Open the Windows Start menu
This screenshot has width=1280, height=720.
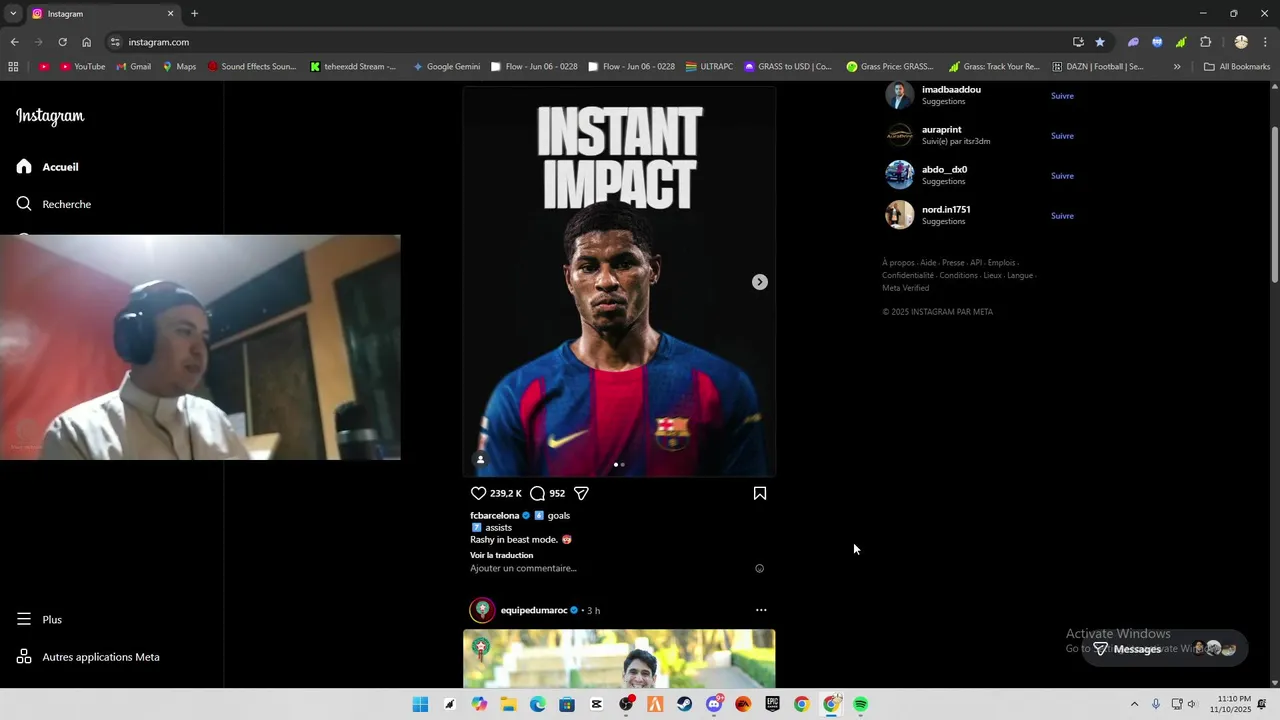420,704
